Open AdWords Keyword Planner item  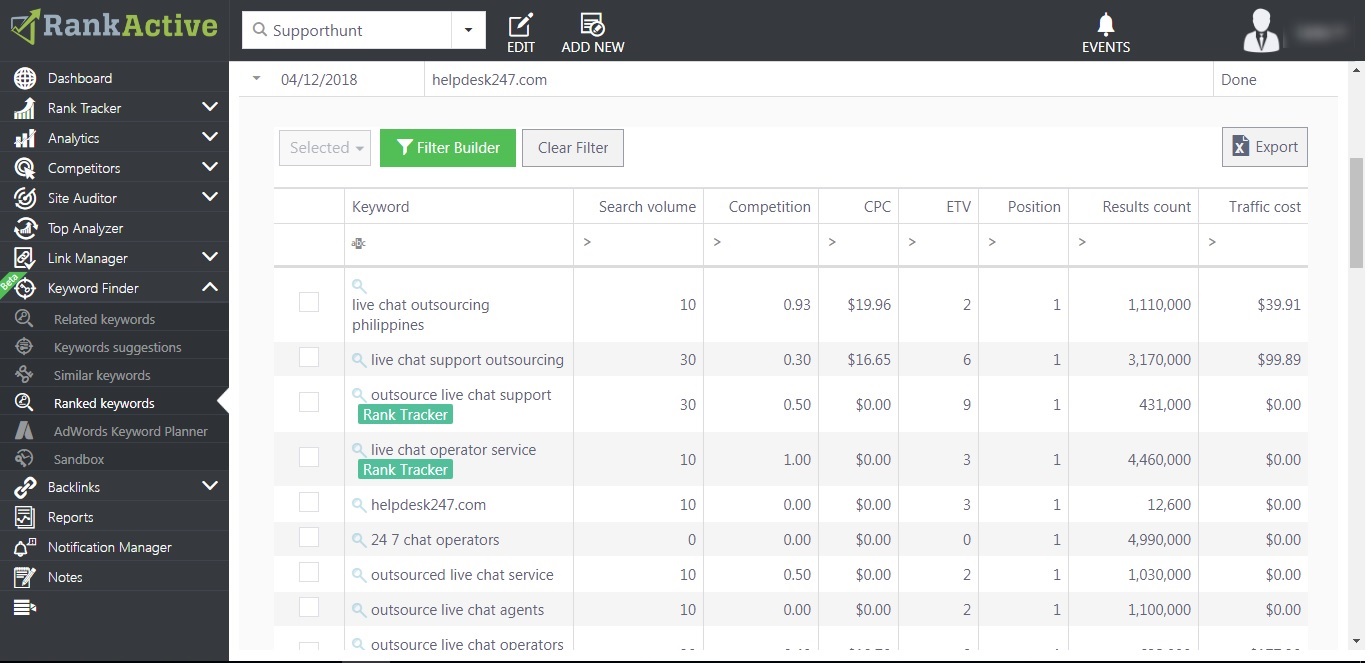131,431
